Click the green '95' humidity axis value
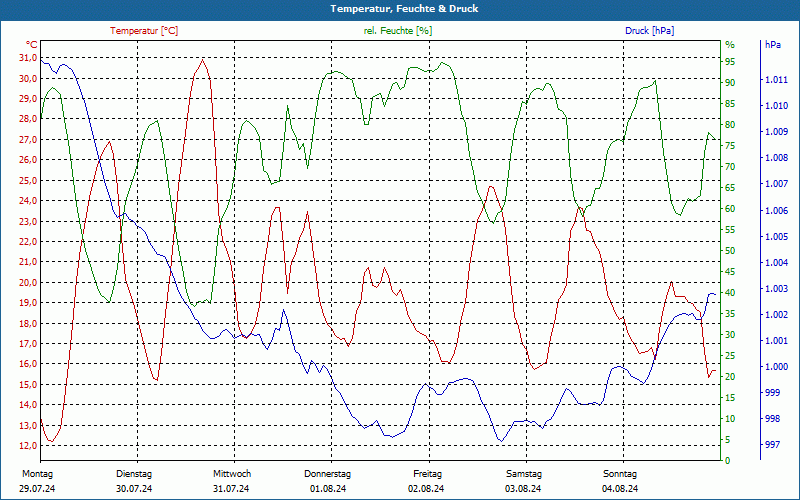 coord(730,62)
